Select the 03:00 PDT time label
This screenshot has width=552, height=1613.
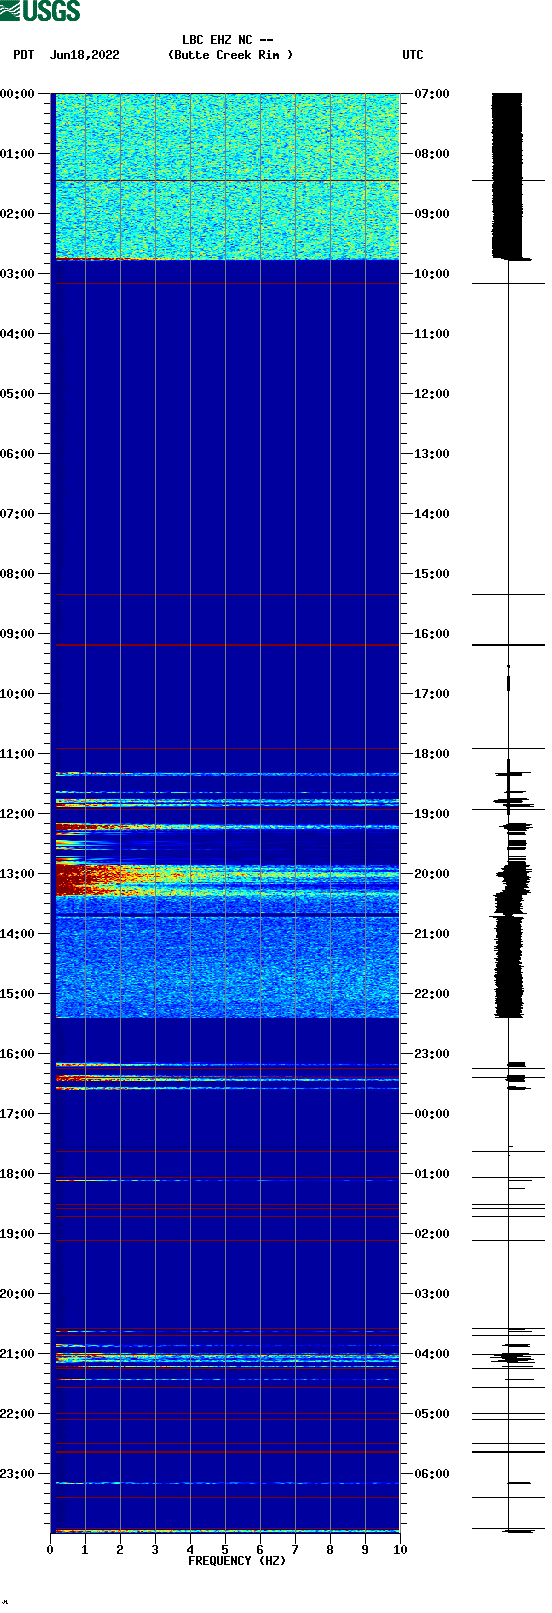(x=17, y=274)
